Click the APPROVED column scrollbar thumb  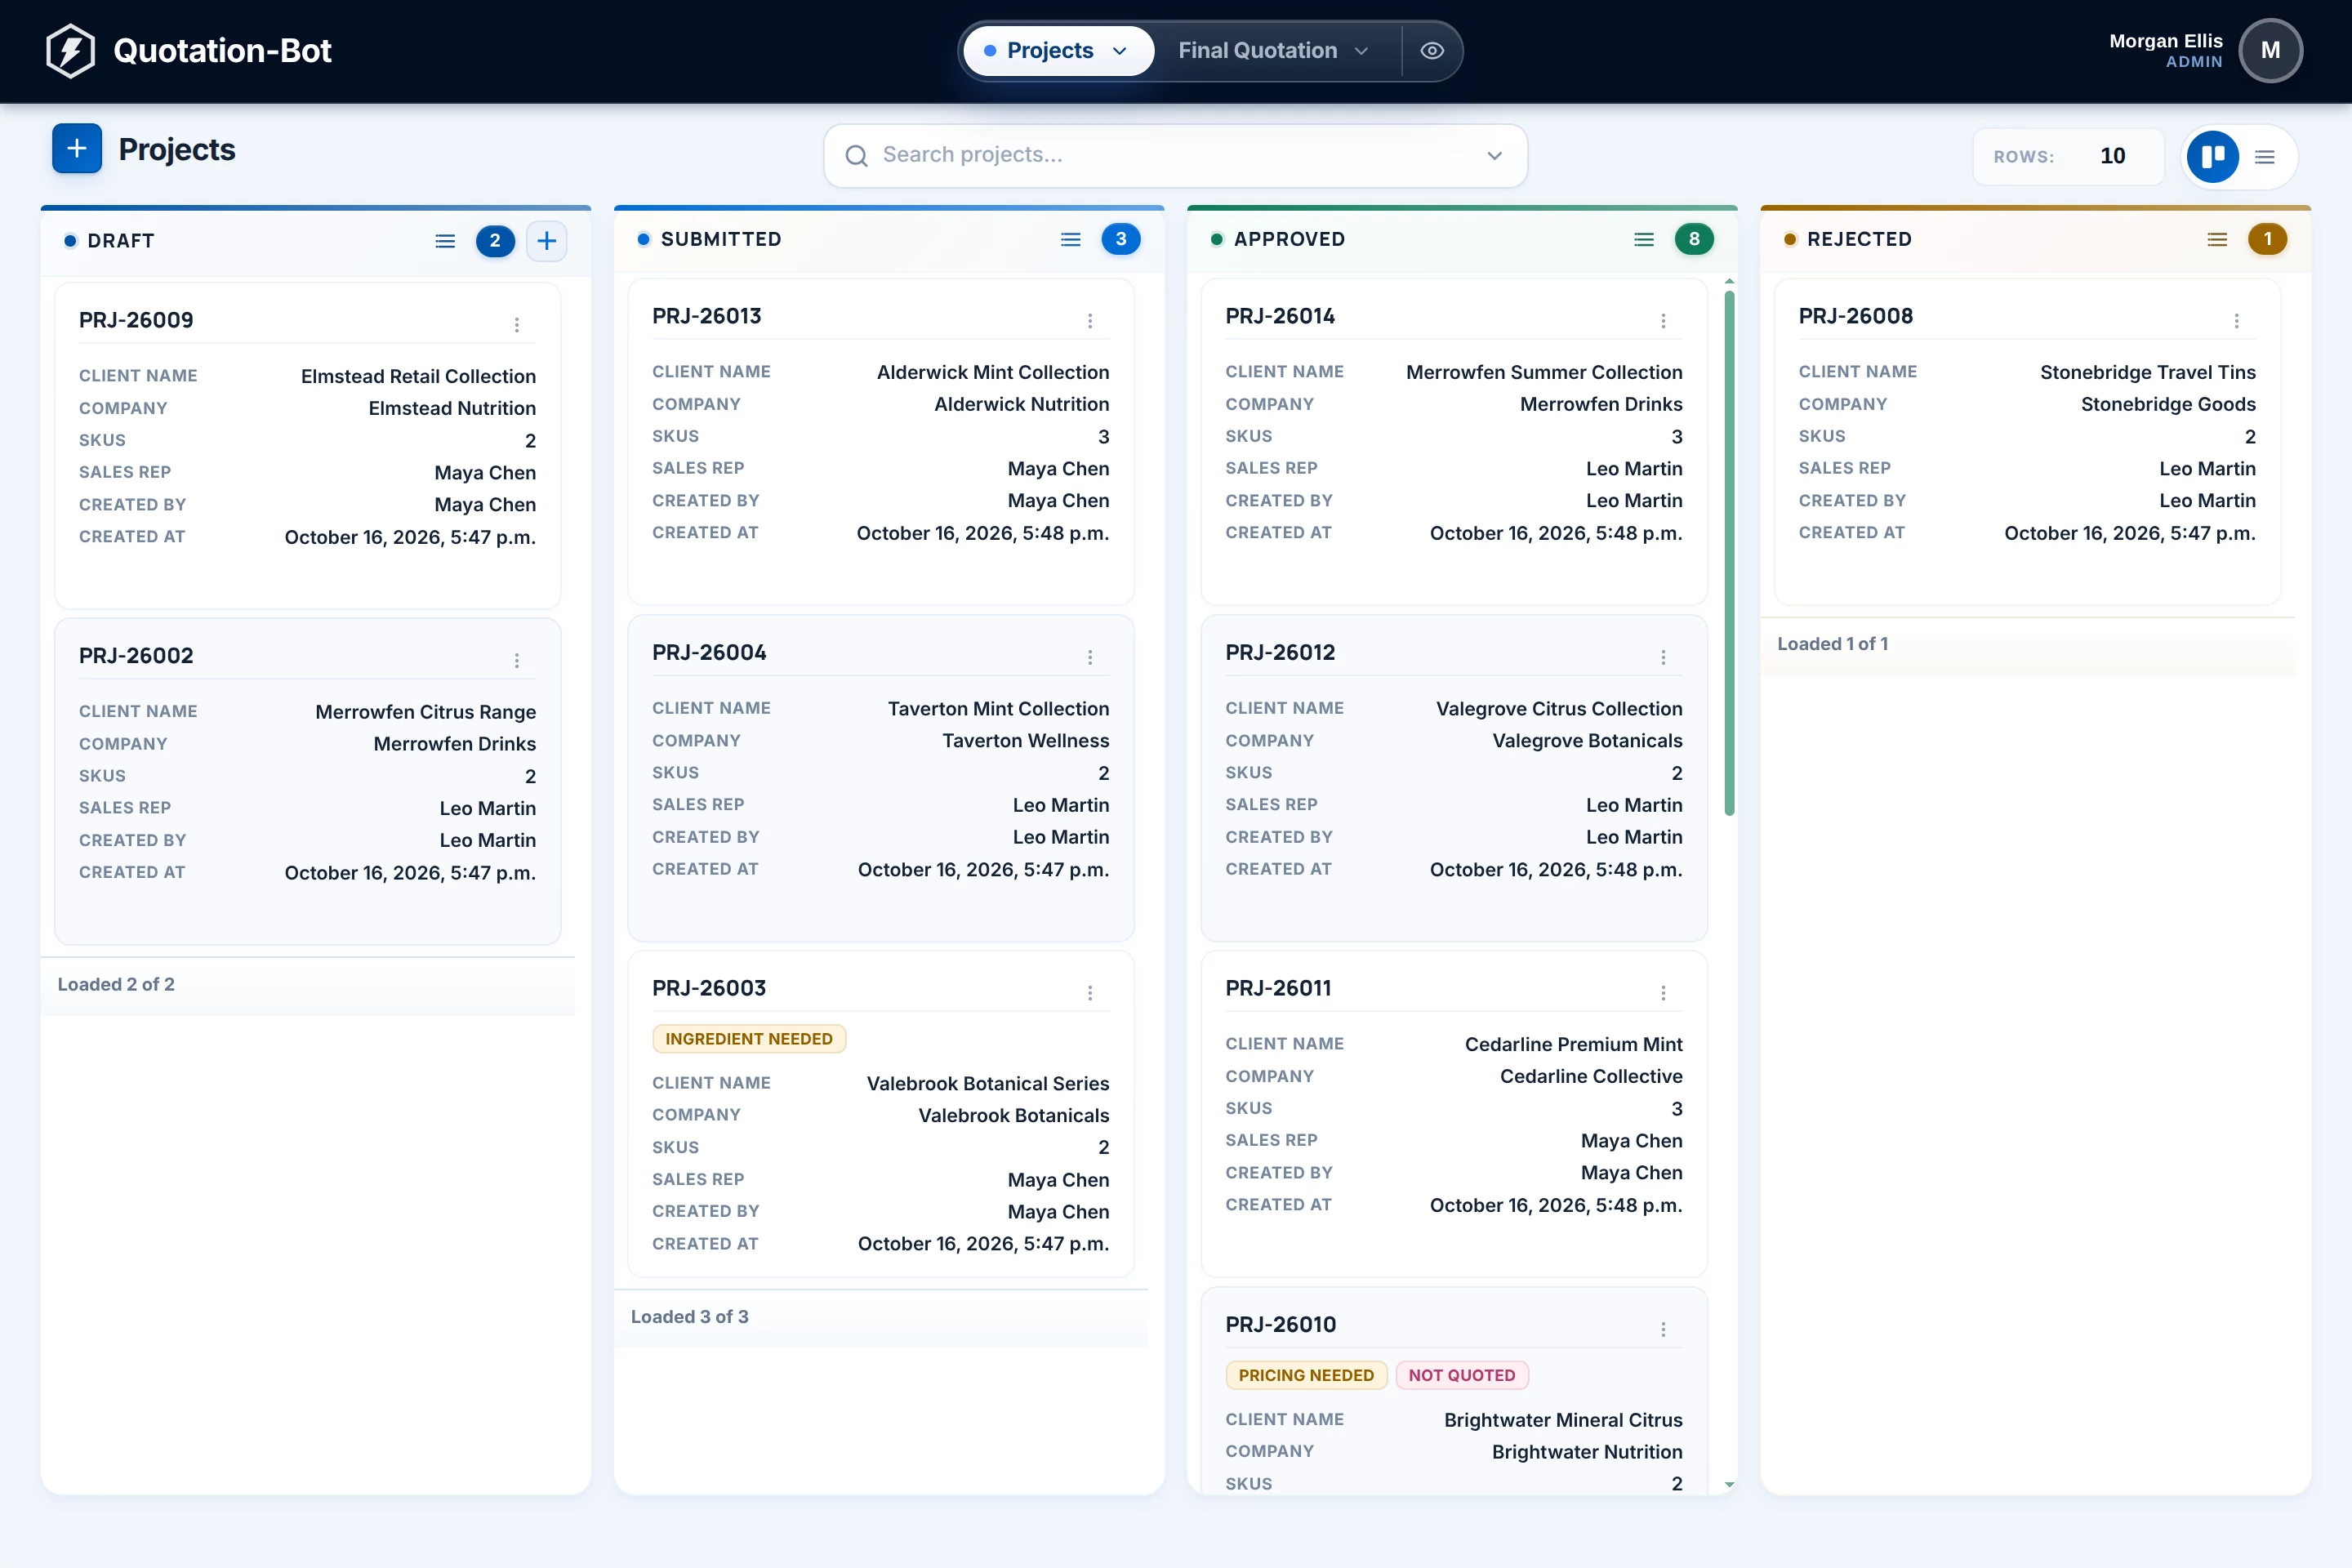tap(1729, 553)
